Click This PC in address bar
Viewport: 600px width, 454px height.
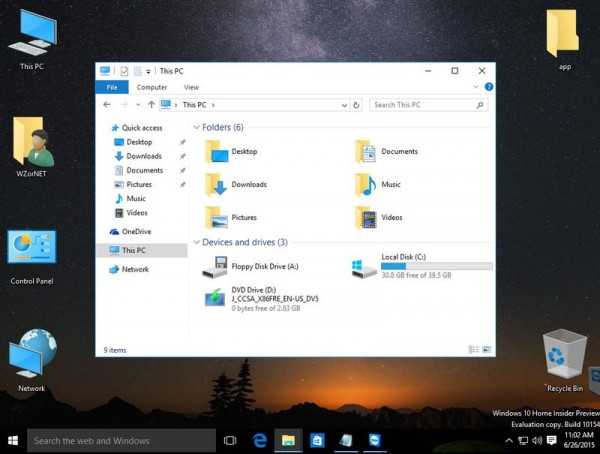[194, 105]
